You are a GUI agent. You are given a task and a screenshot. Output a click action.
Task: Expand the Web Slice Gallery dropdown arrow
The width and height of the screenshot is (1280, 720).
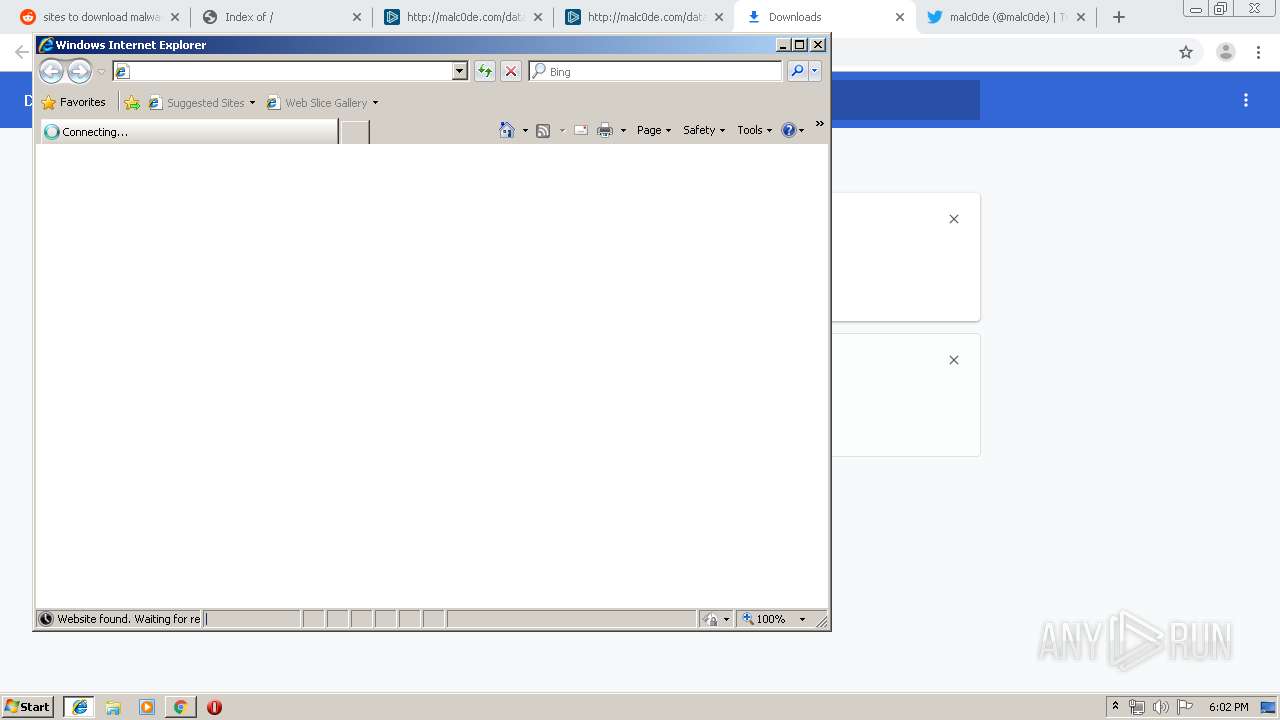coord(375,103)
